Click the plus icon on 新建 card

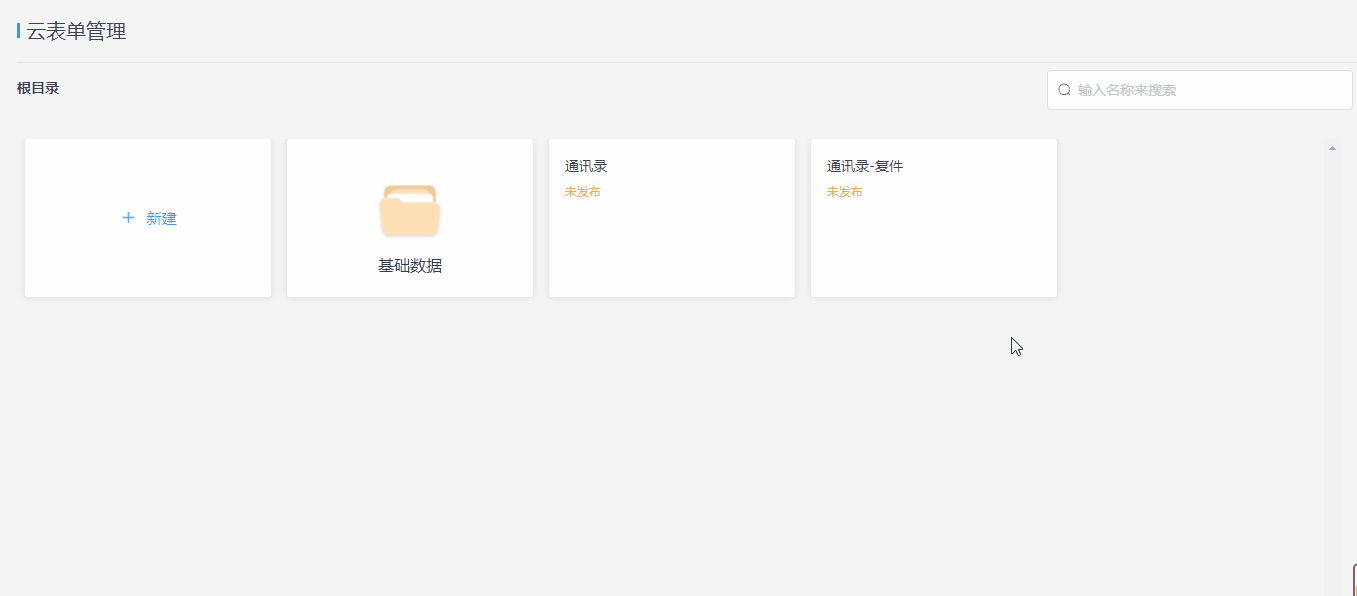coord(128,218)
